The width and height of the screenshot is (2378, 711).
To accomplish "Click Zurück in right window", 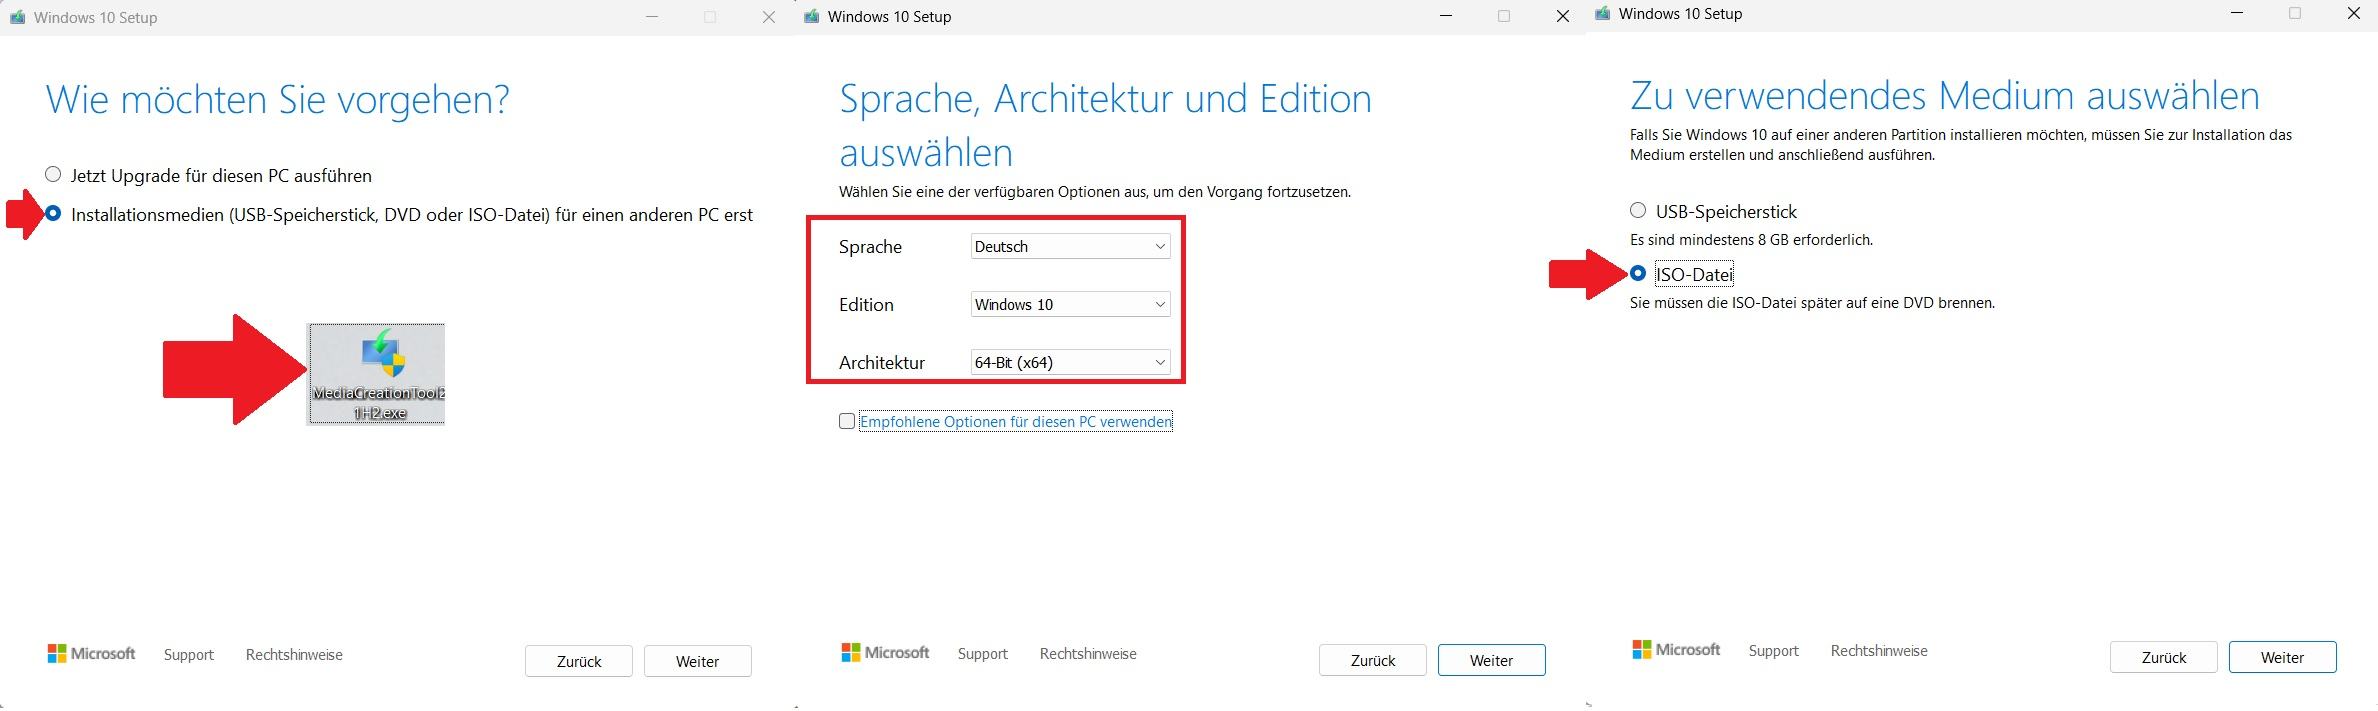I will click(2164, 657).
